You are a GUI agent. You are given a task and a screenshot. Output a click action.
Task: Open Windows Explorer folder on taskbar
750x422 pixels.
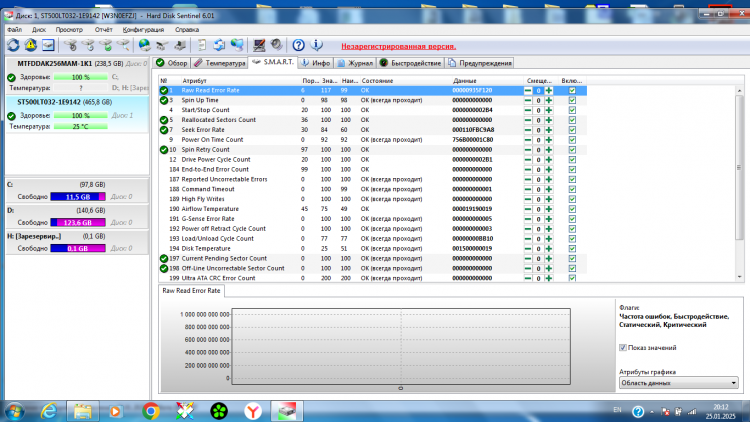(x=83, y=411)
